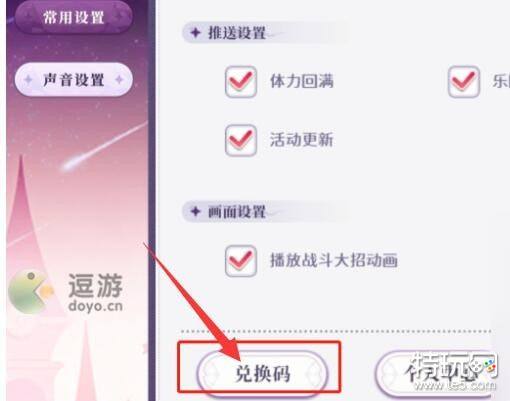Click the doyo Pac-Man logo icon
This screenshot has width=510, height=401.
[x=31, y=292]
